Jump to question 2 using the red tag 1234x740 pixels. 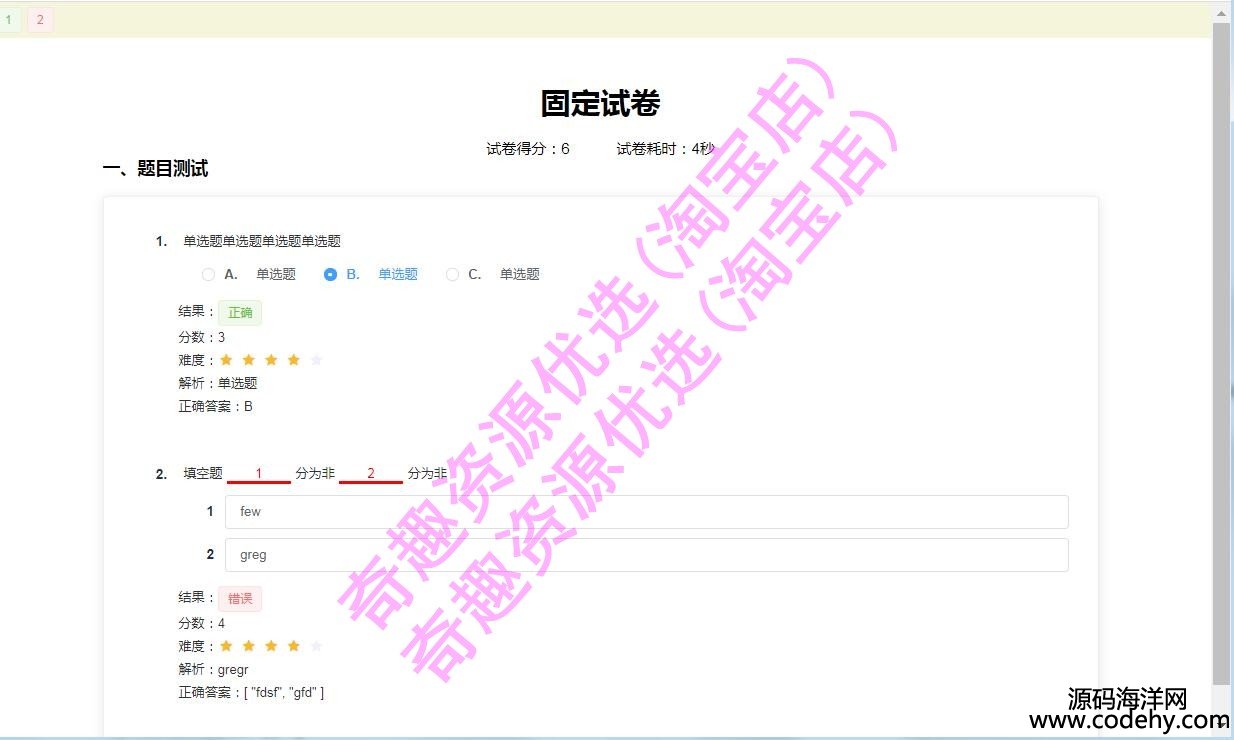40,20
